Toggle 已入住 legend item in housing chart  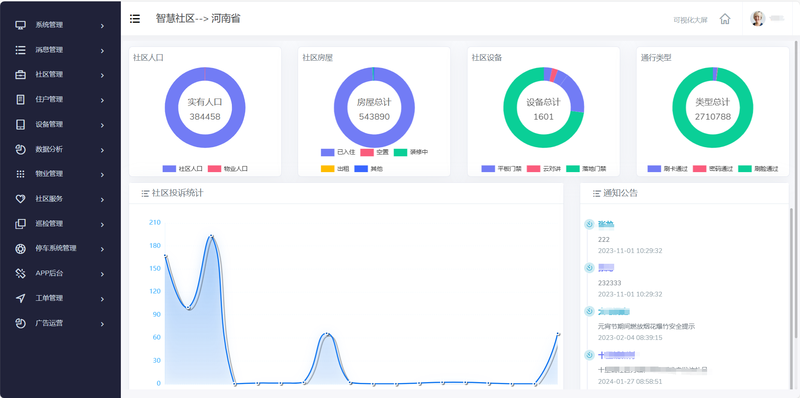click(x=338, y=152)
